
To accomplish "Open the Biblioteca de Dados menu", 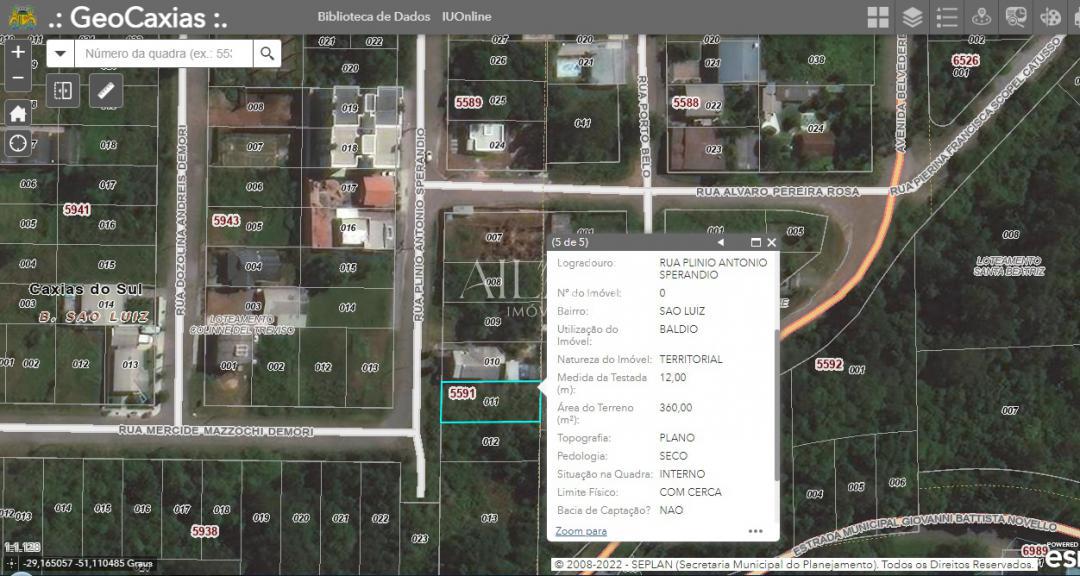I will (x=374, y=16).
